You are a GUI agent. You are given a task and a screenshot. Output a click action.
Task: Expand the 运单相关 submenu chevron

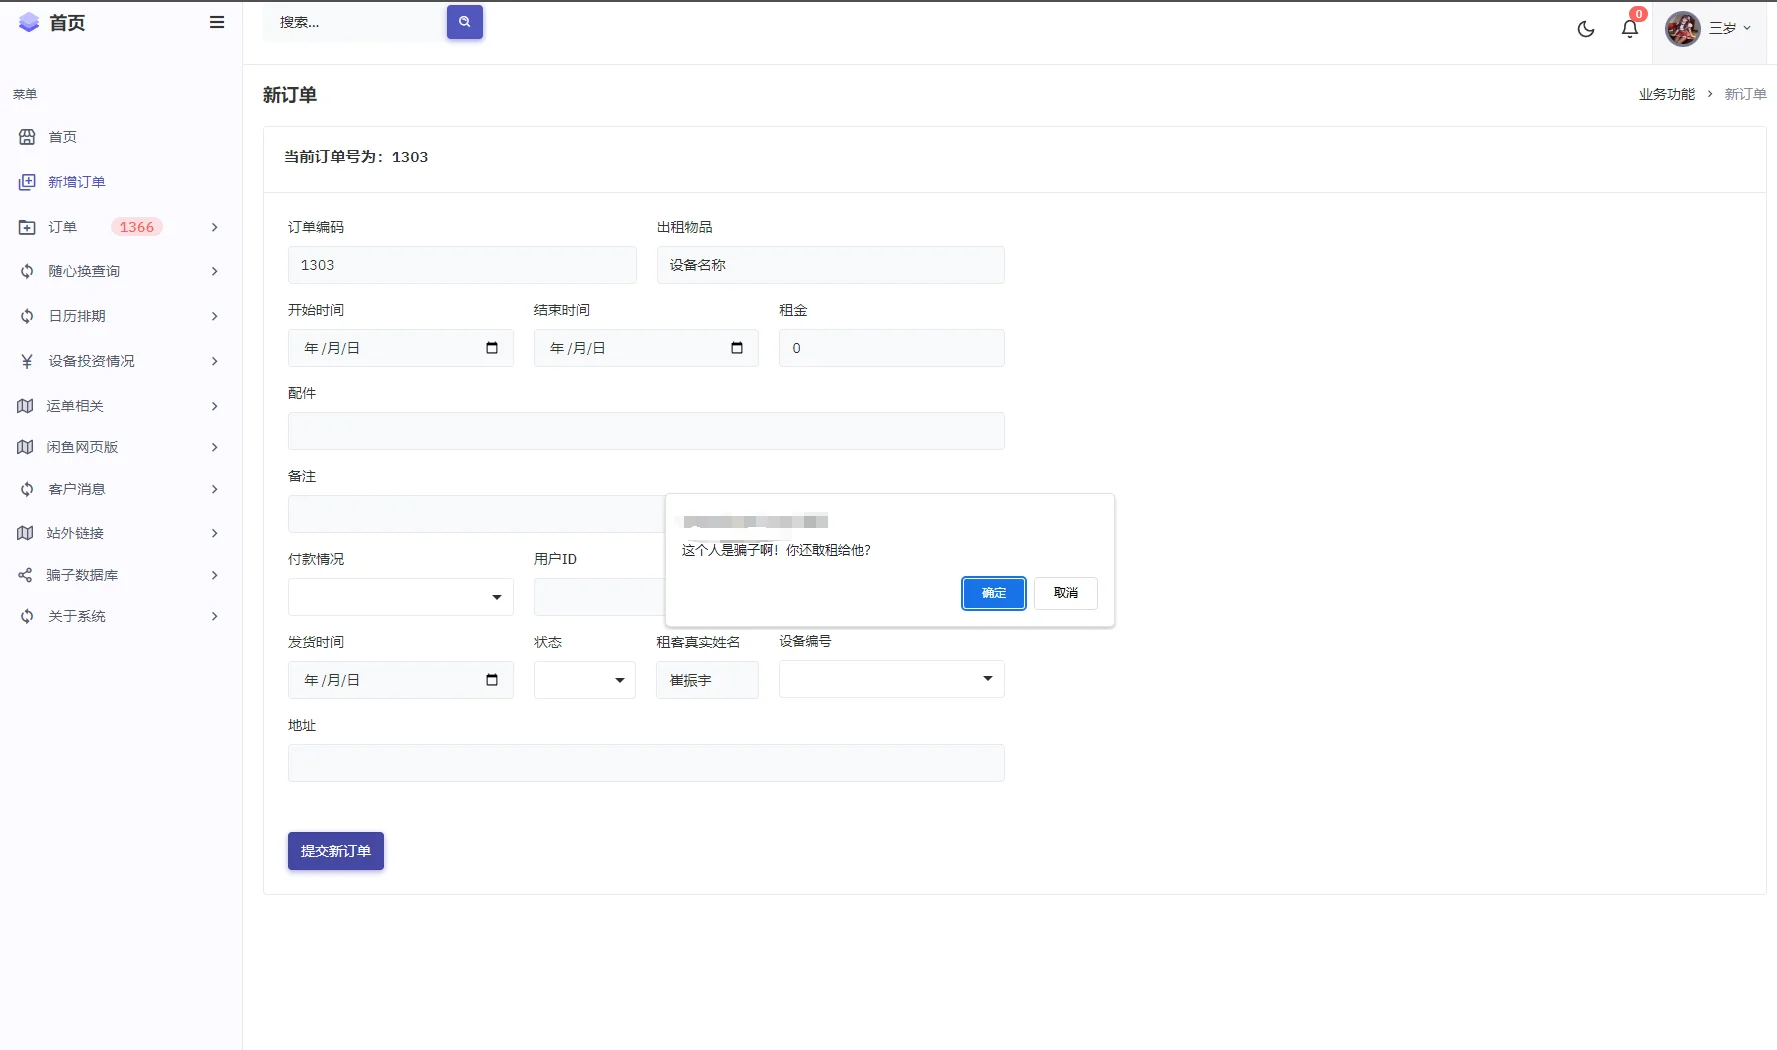coord(215,406)
